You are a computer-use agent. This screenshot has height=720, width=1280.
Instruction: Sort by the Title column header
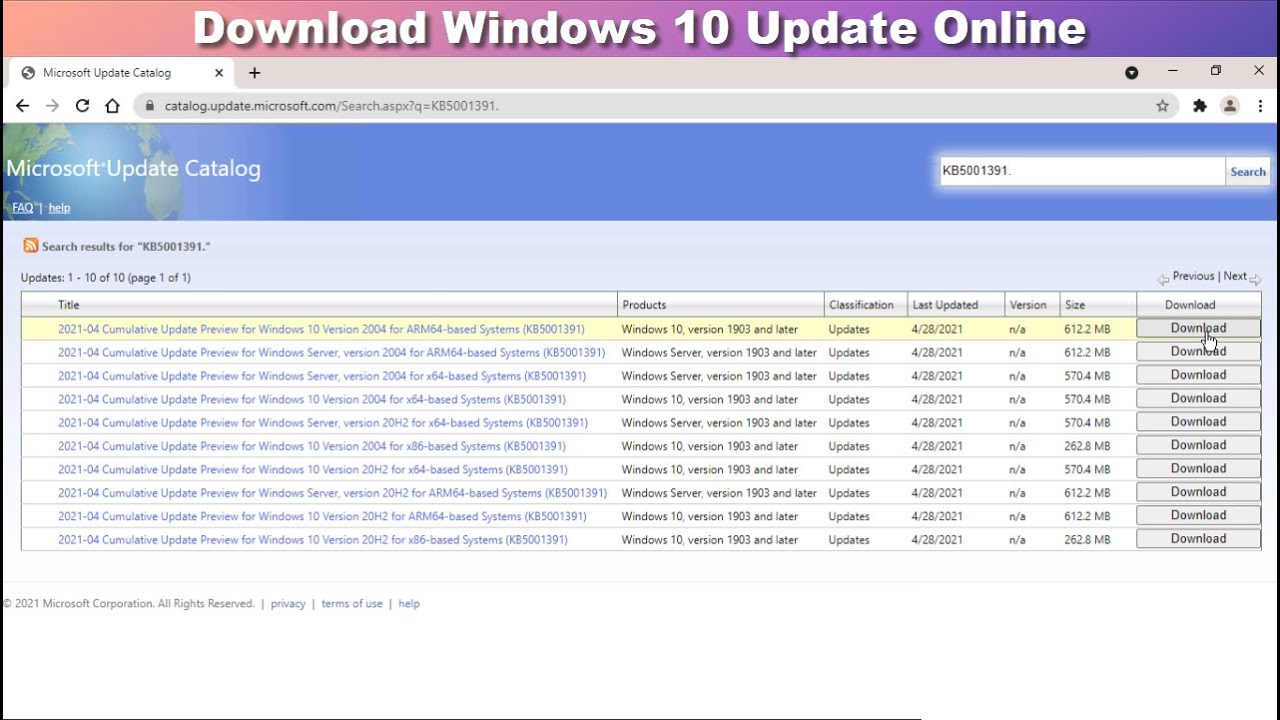68,305
